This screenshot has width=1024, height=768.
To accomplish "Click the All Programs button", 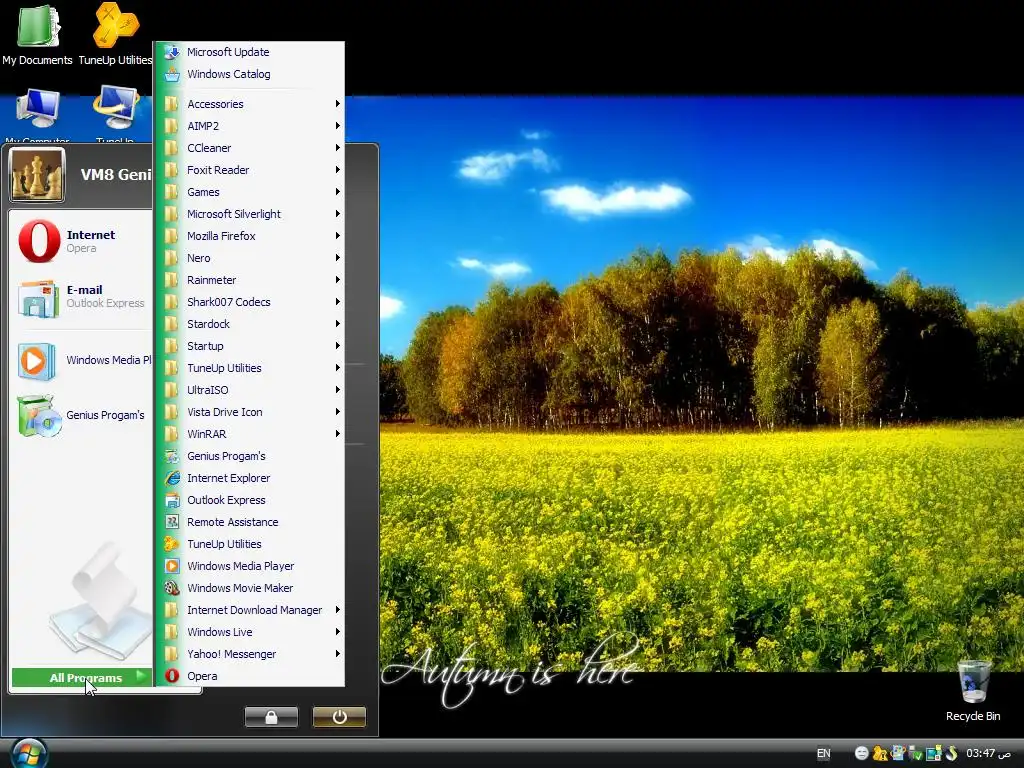I will click(x=82, y=678).
